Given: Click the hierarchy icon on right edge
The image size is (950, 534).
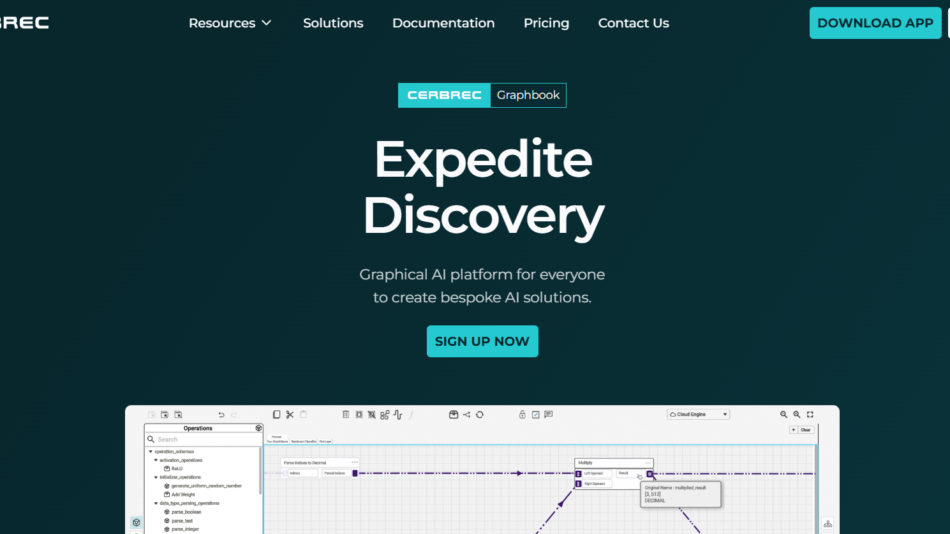Looking at the screenshot, I should [827, 524].
